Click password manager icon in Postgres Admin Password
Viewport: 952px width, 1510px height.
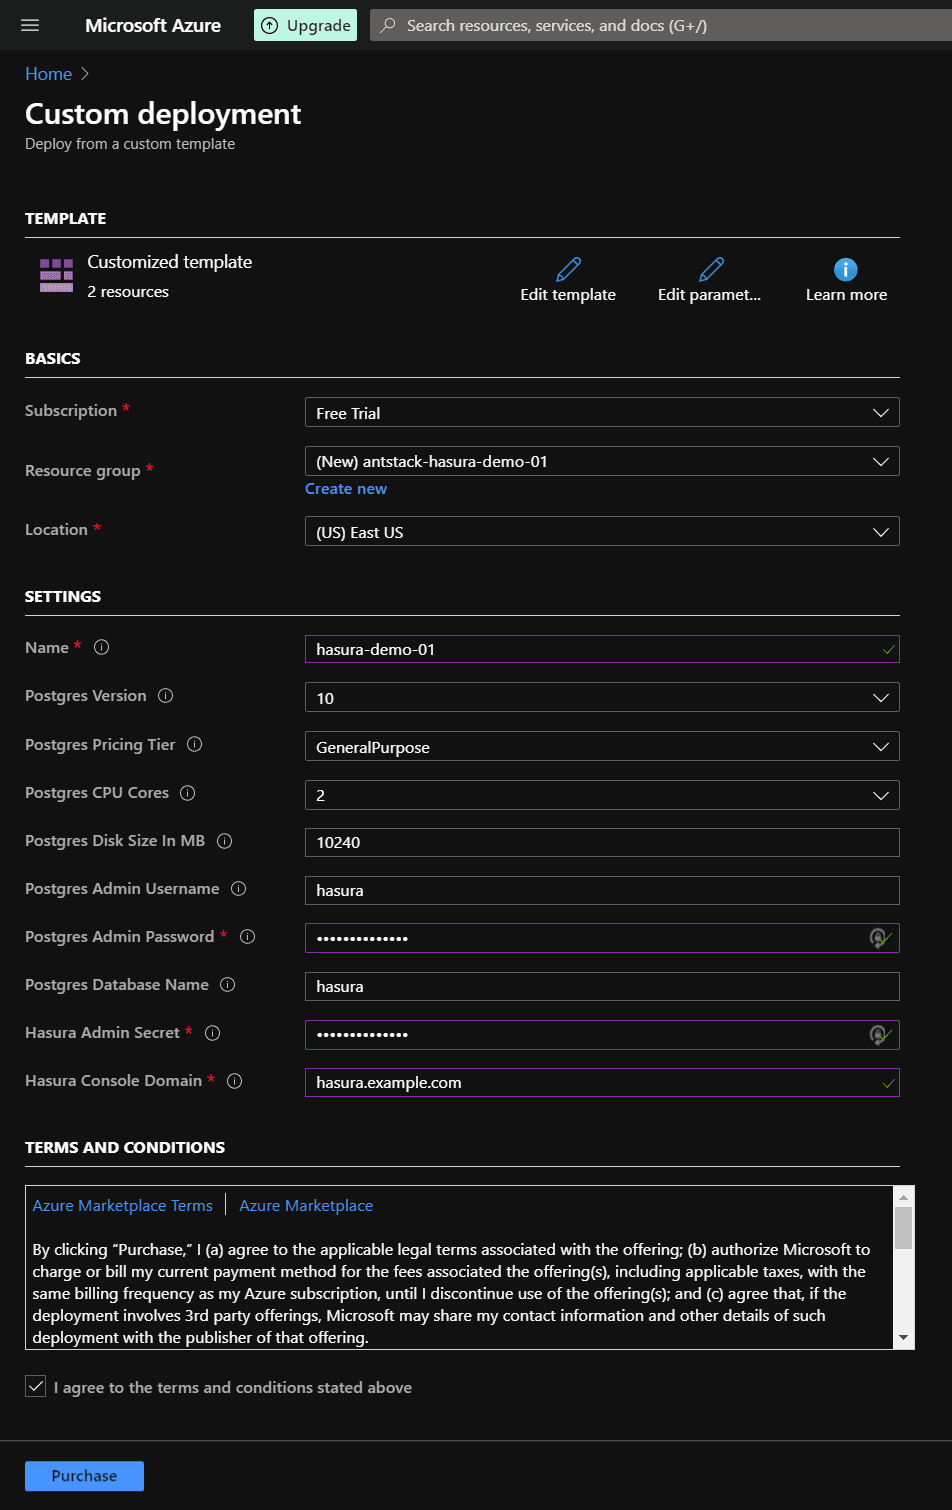[x=878, y=938]
